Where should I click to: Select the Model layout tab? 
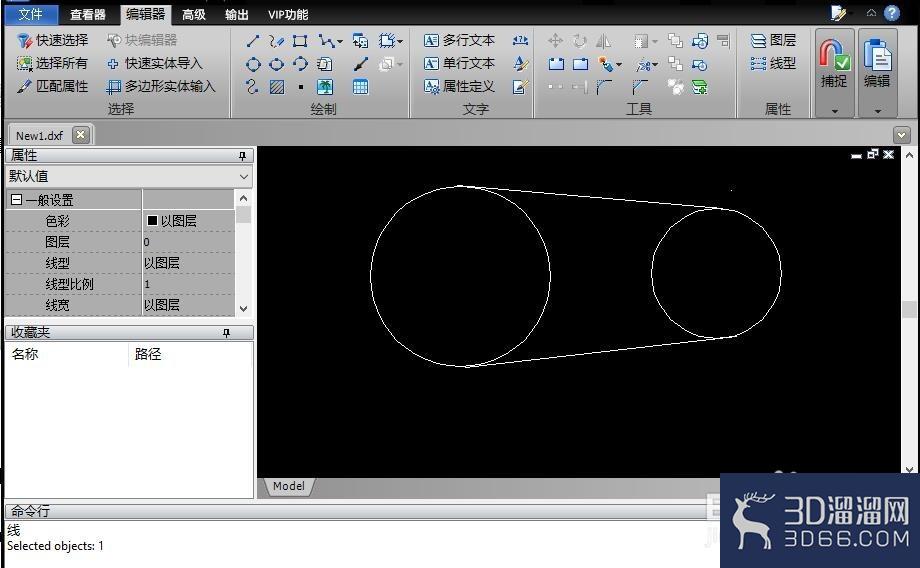tap(289, 486)
